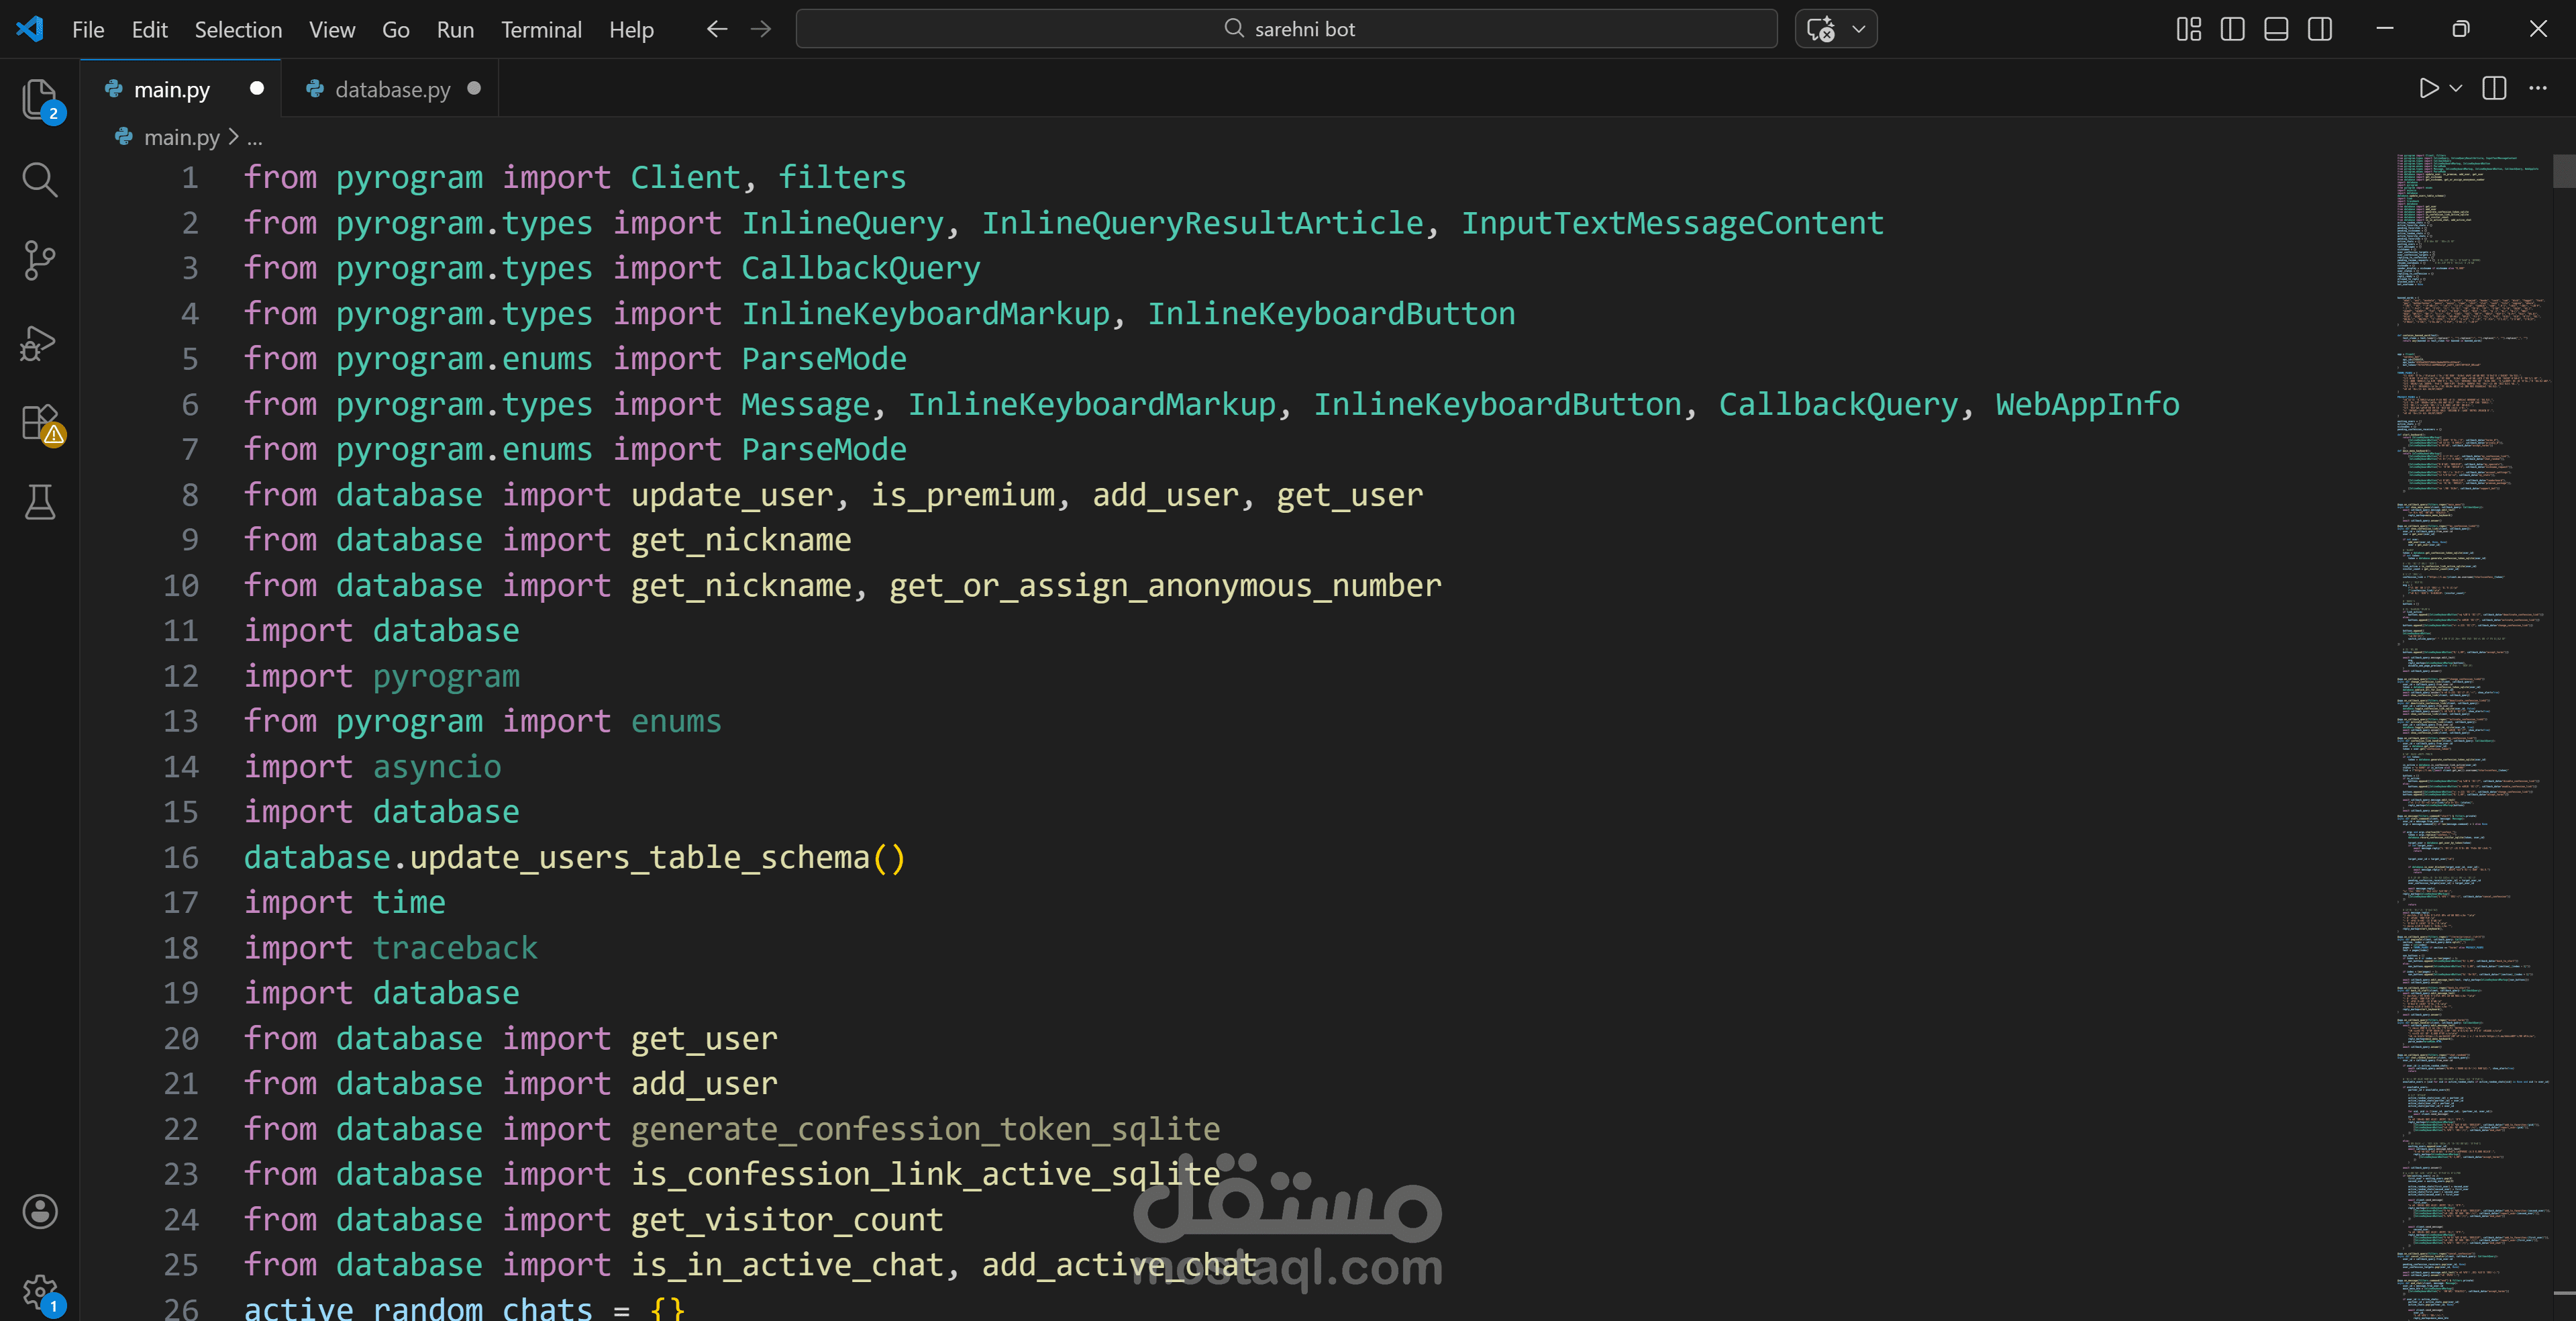Open the Extensions view
Viewport: 2576px width, 1321px height.
point(40,423)
